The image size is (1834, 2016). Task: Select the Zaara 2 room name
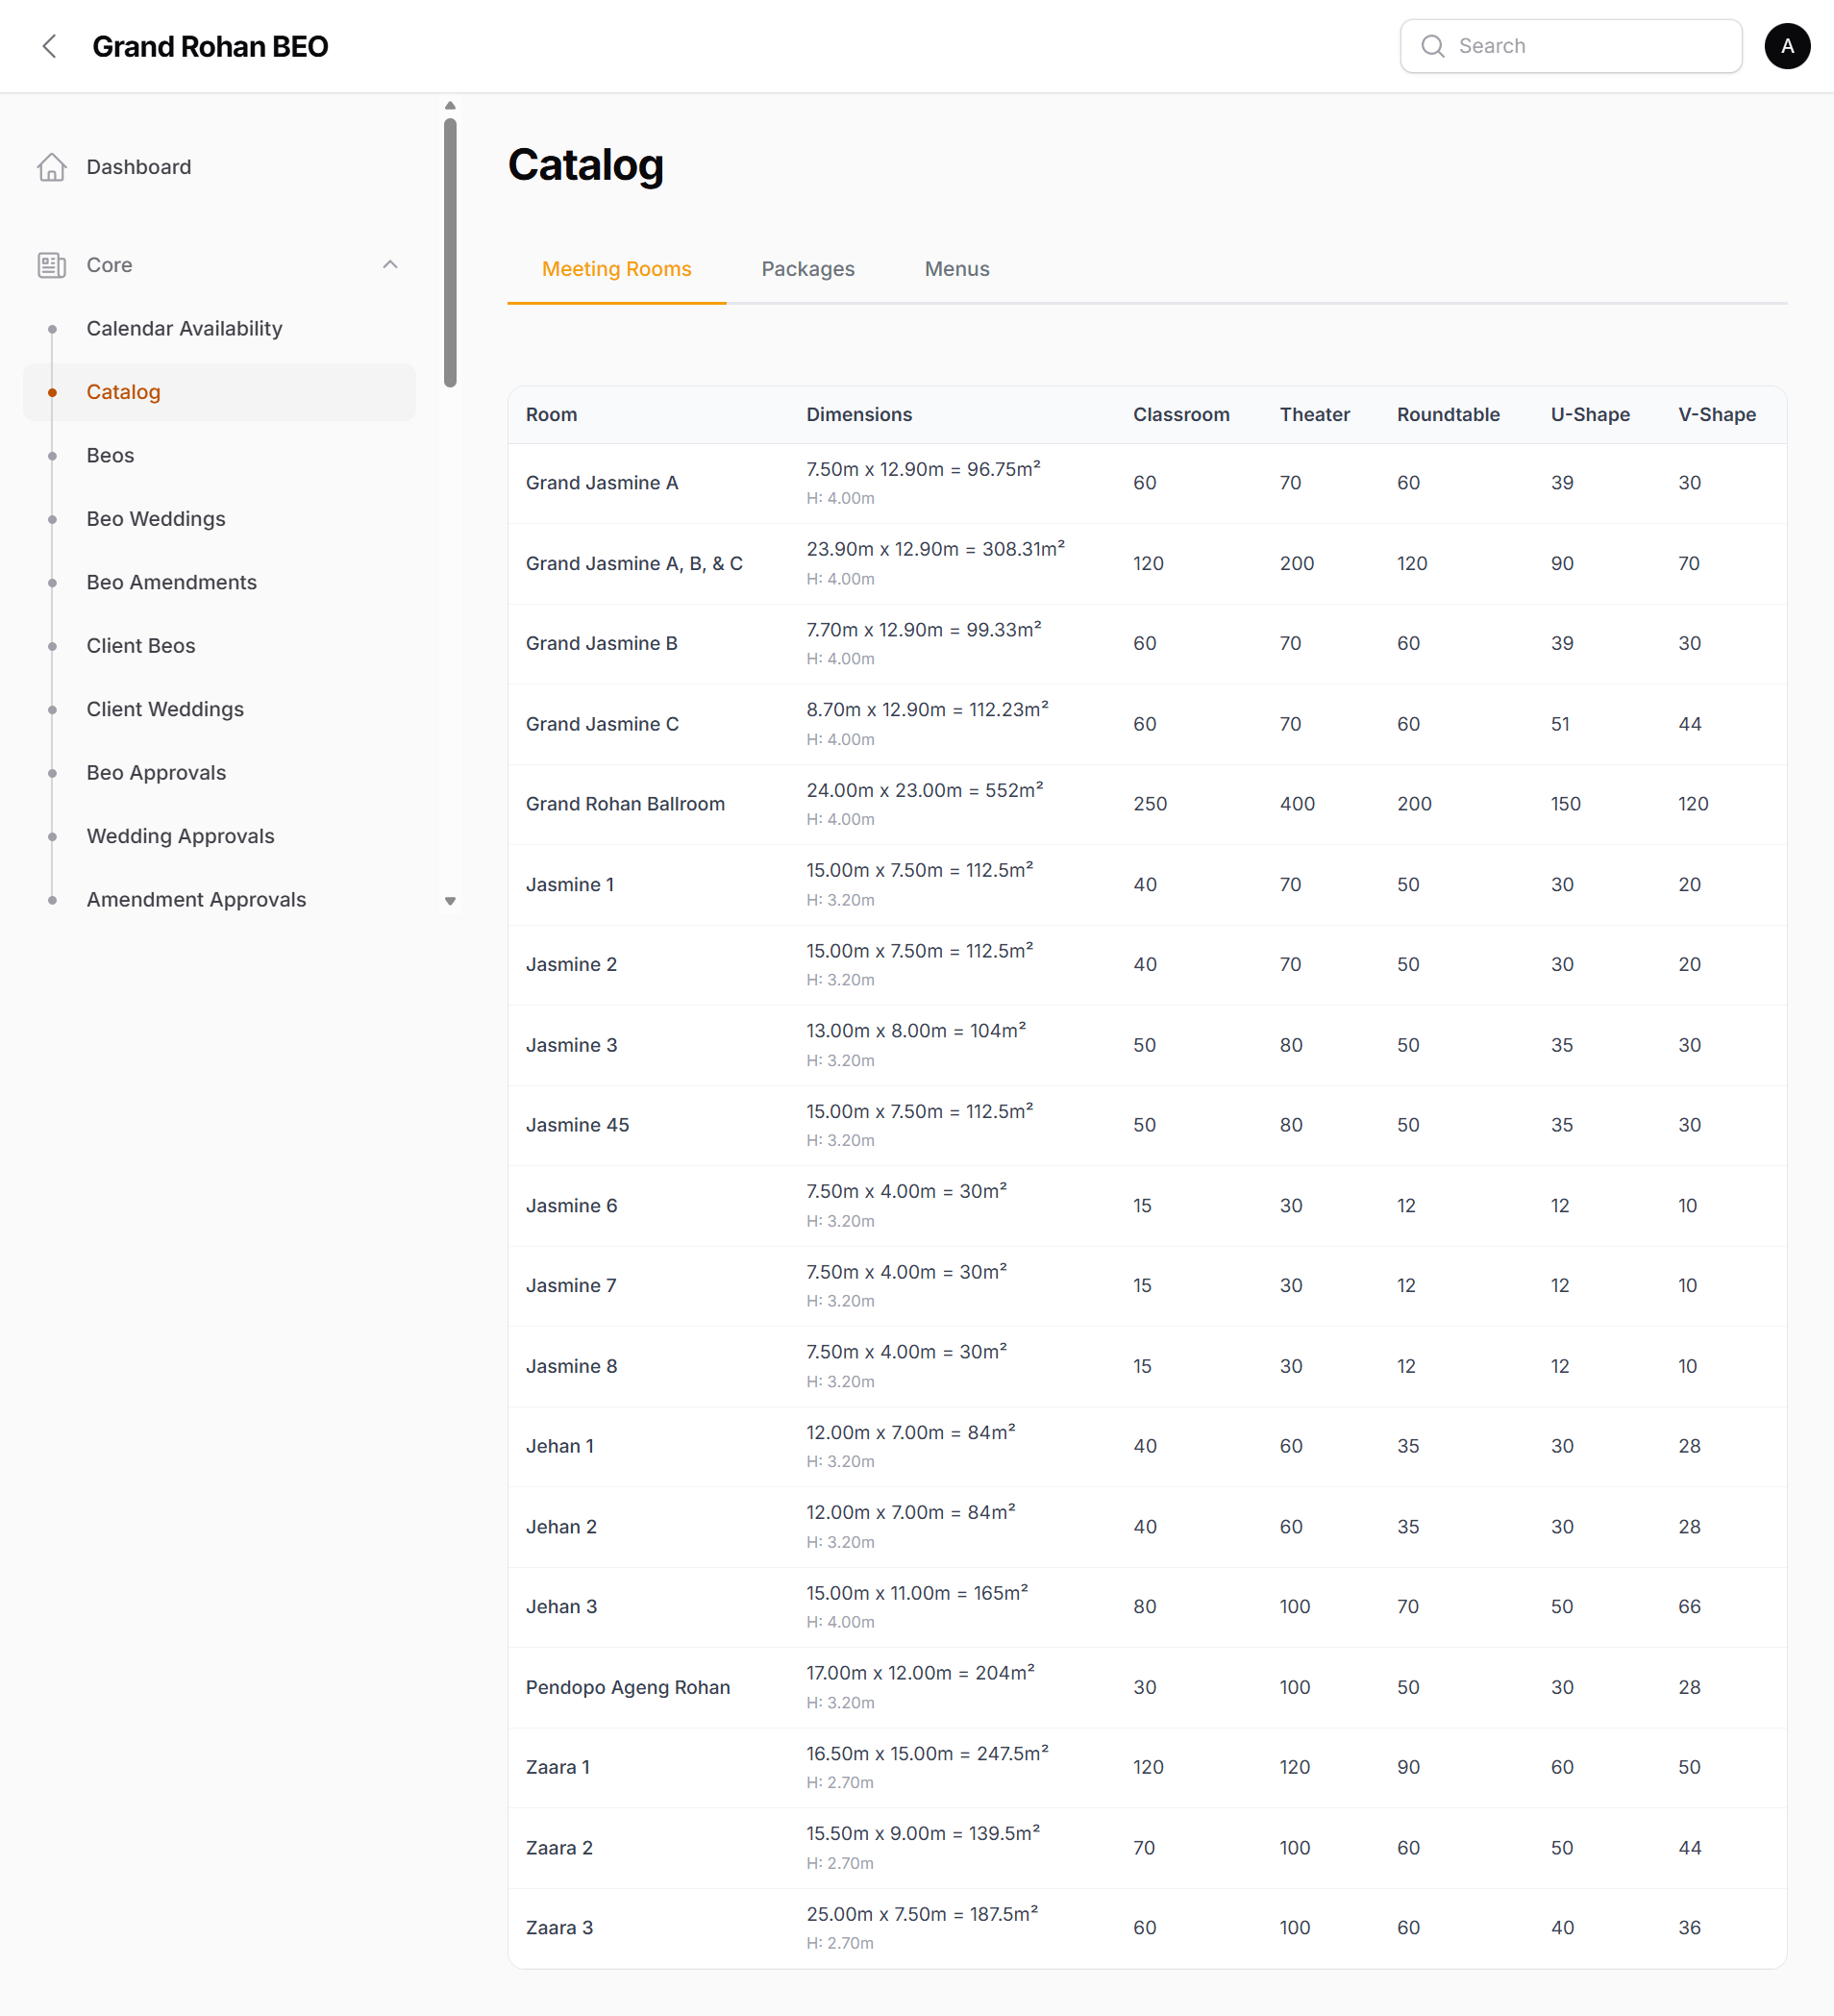(x=559, y=1848)
